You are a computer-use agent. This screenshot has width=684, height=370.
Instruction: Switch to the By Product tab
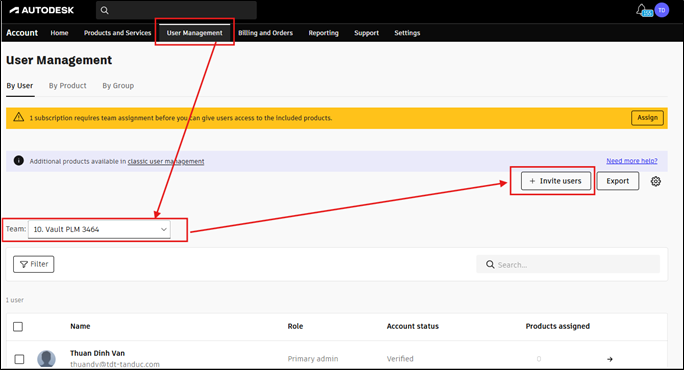(68, 86)
